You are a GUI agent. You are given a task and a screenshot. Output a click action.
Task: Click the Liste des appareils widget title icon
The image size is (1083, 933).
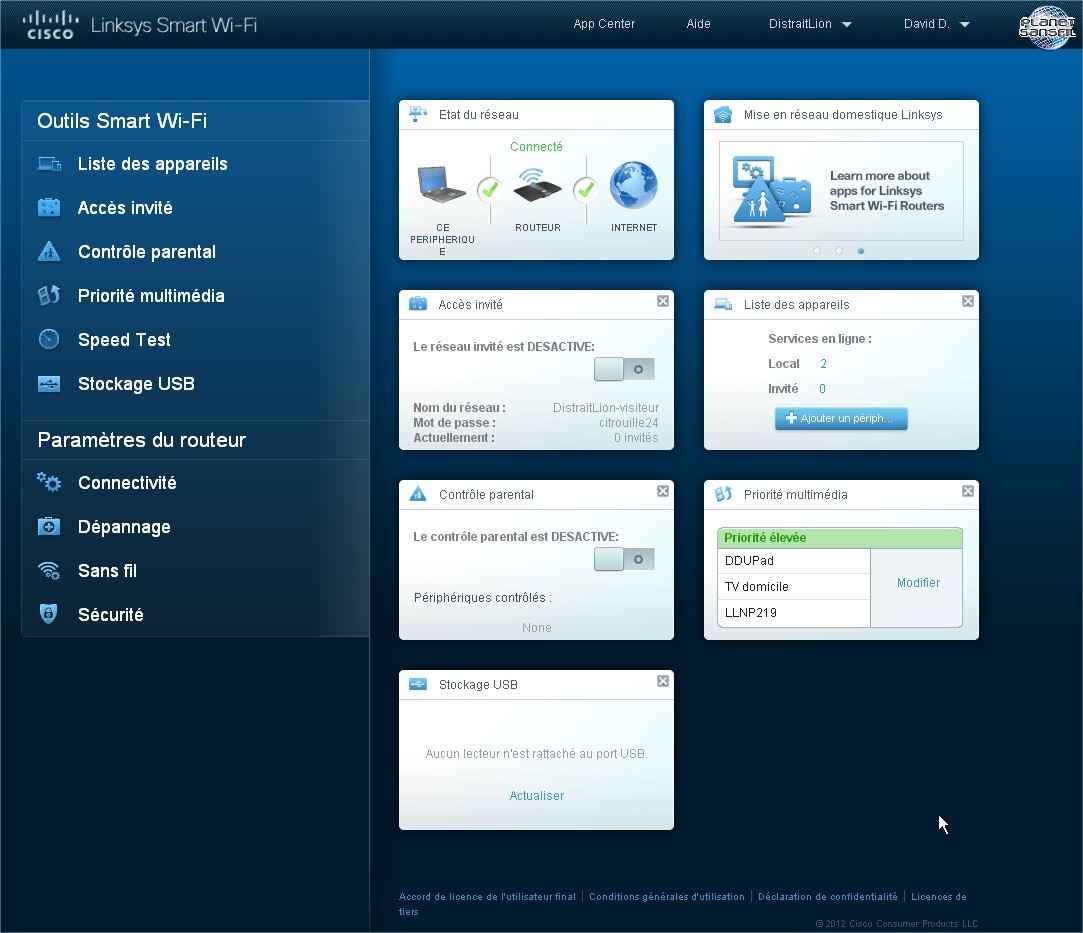pyautogui.click(x=723, y=304)
